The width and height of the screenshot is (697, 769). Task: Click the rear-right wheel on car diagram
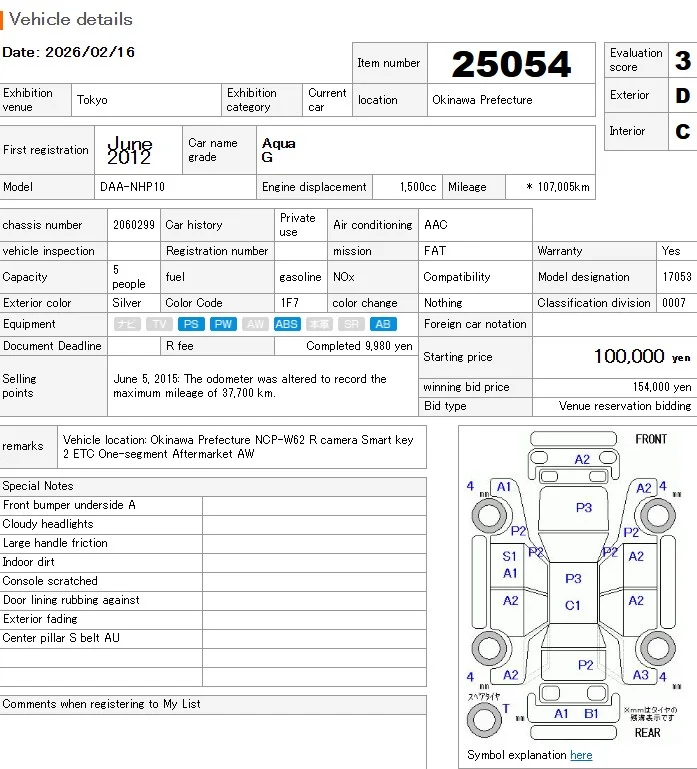point(657,648)
